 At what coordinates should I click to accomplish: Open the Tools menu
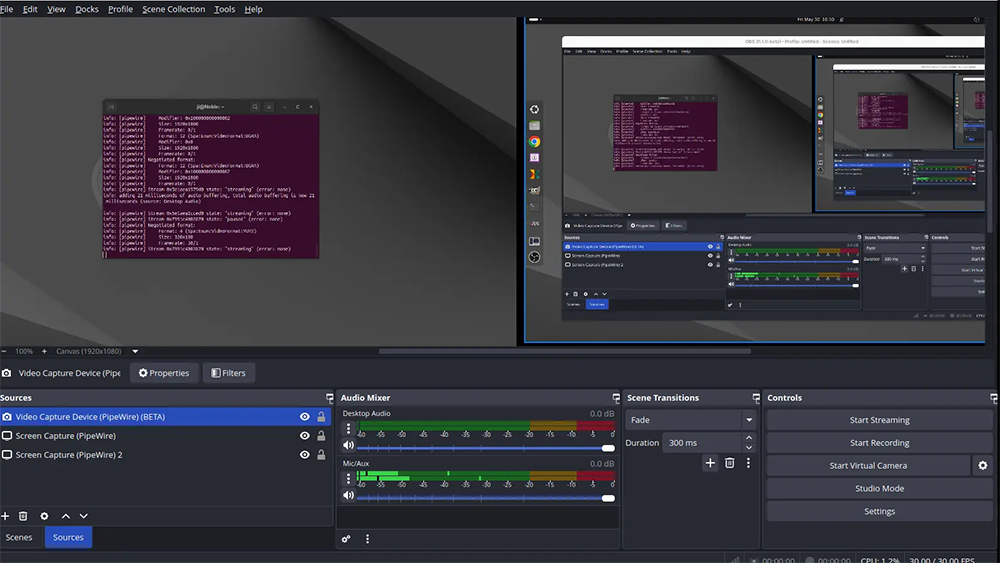click(x=224, y=9)
